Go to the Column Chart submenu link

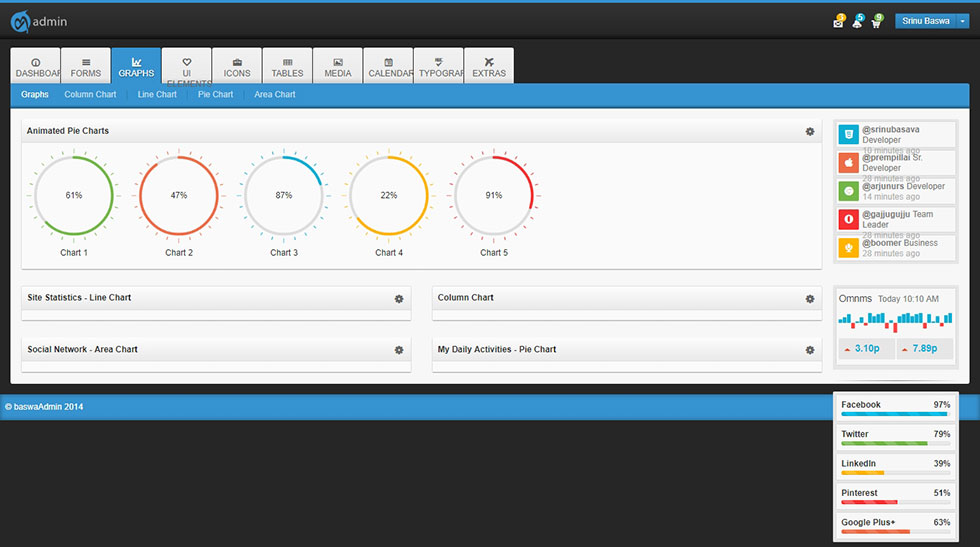point(90,94)
